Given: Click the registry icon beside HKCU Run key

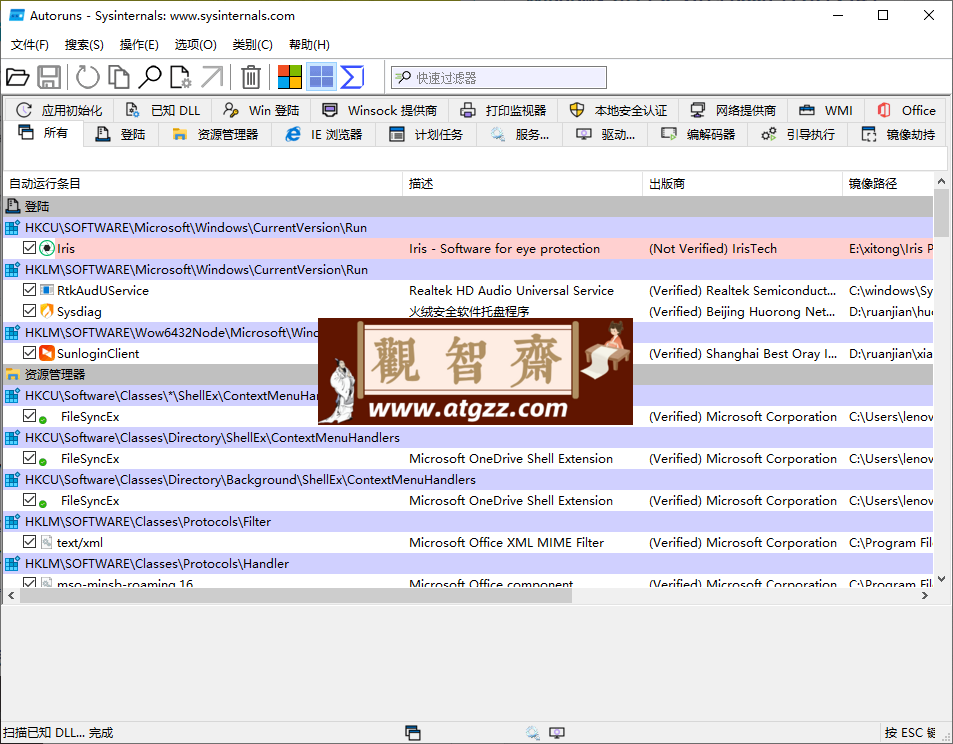Looking at the screenshot, I should point(12,227).
